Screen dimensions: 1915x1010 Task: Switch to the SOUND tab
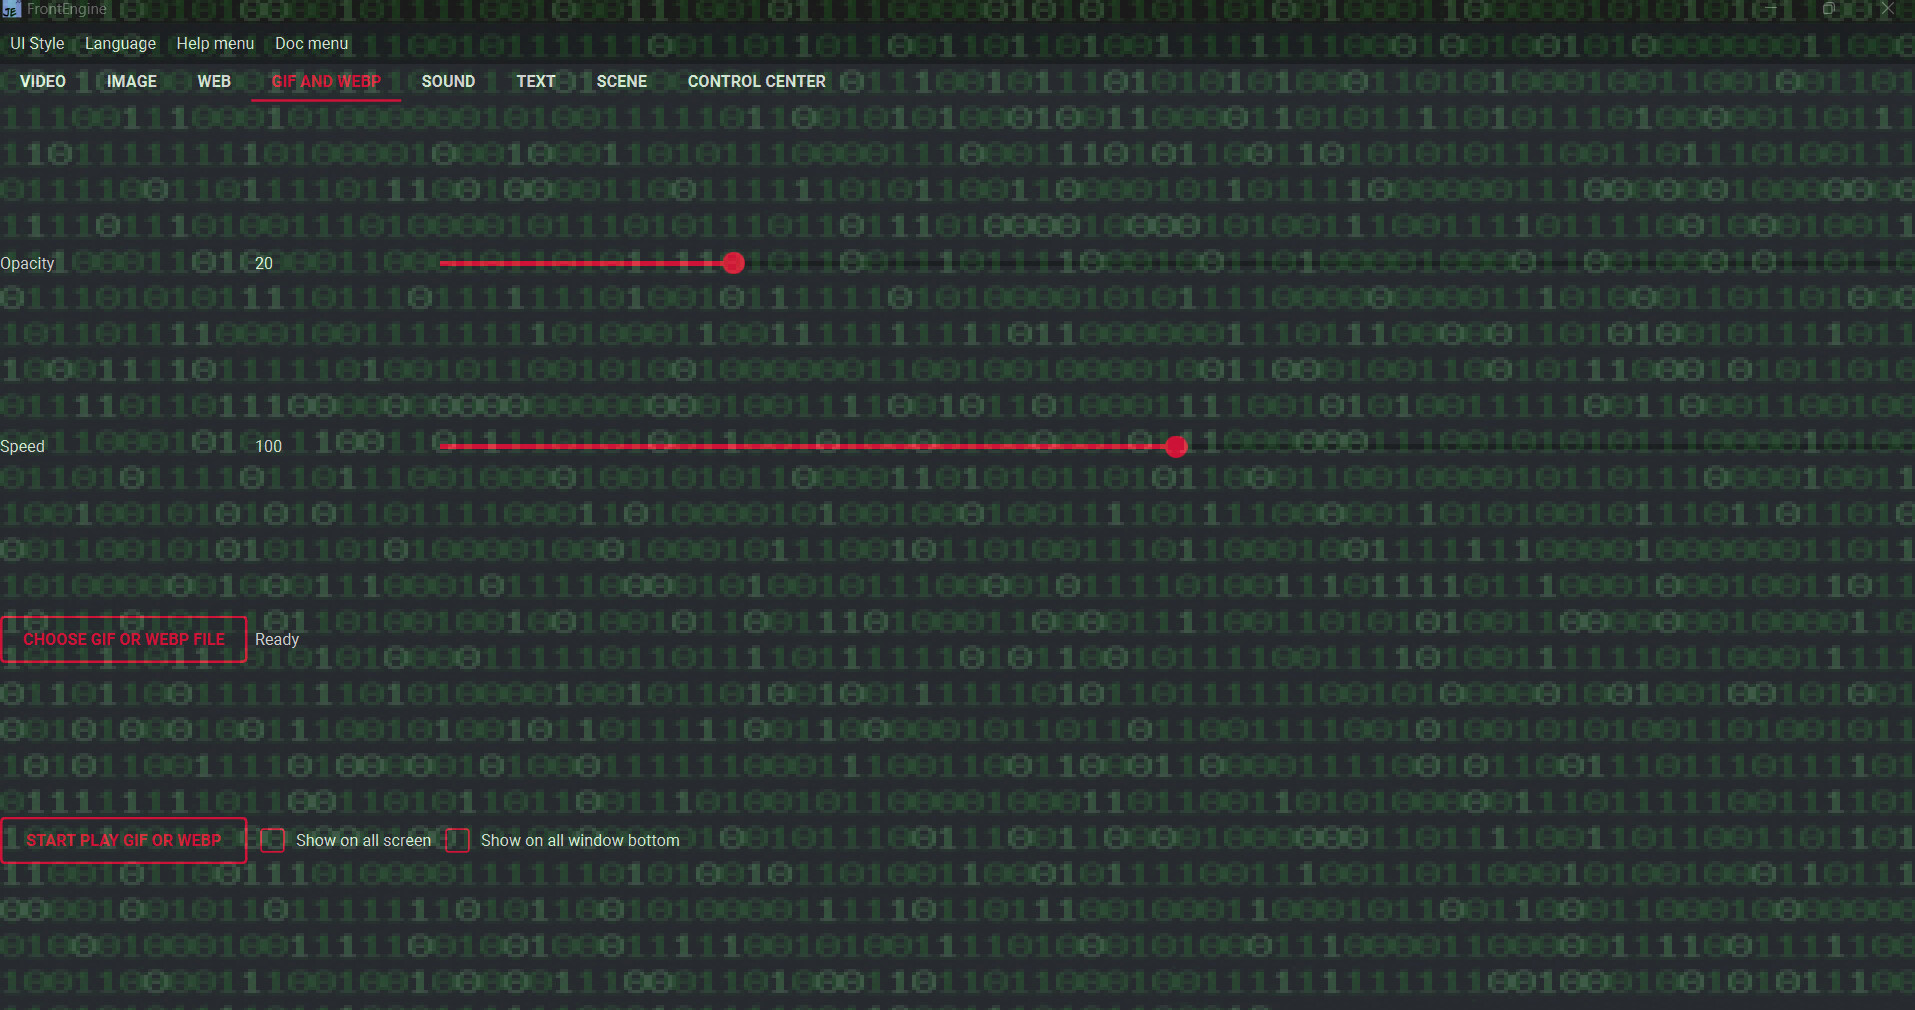pos(448,81)
